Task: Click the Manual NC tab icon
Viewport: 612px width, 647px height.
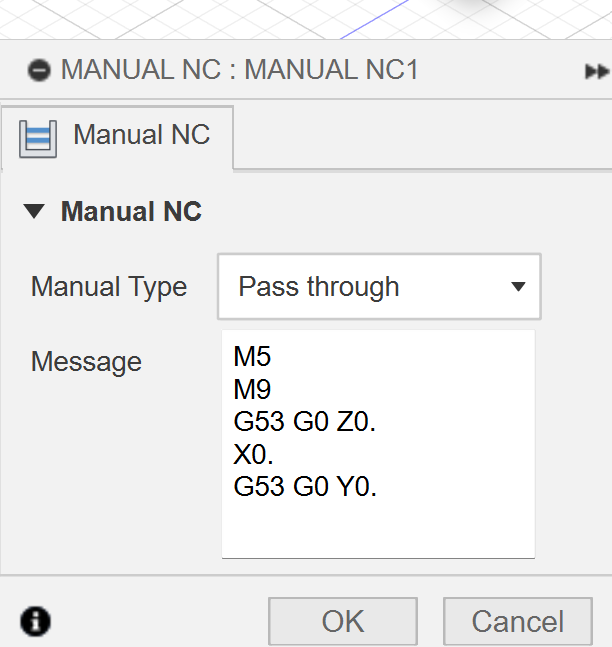Action: 38,139
